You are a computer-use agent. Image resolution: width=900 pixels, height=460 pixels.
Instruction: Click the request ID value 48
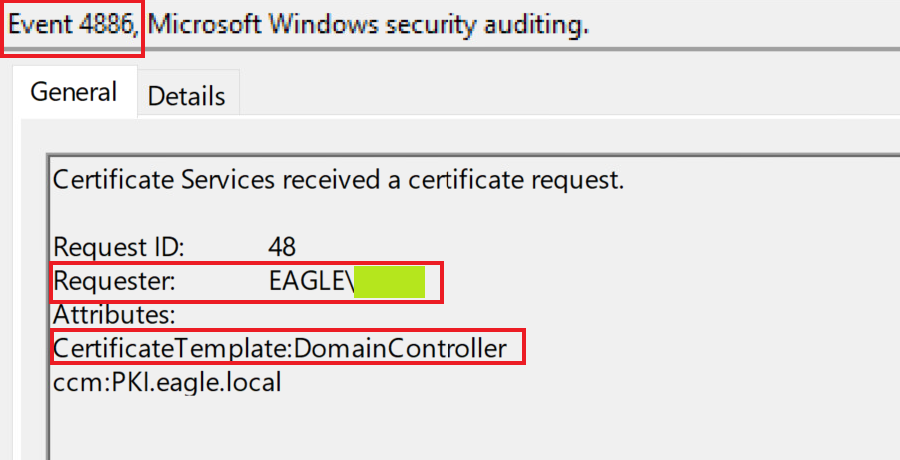[x=282, y=247]
